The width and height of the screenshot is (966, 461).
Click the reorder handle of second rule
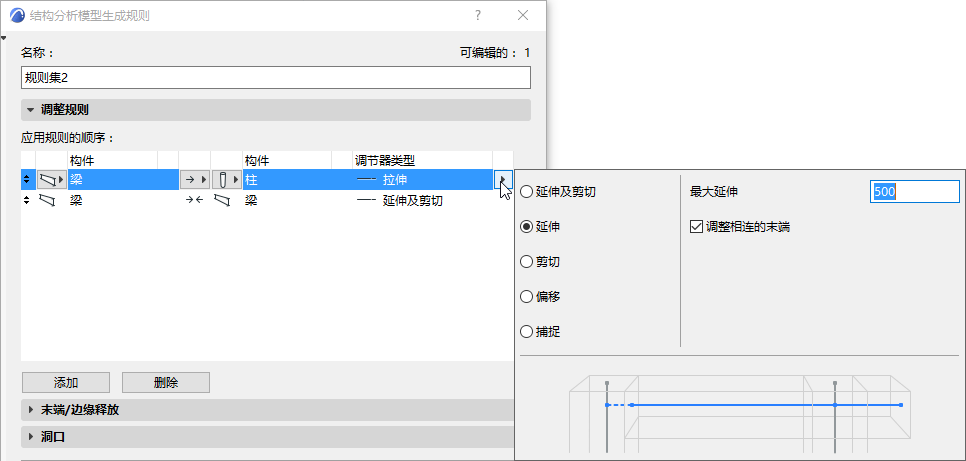[x=26, y=201]
